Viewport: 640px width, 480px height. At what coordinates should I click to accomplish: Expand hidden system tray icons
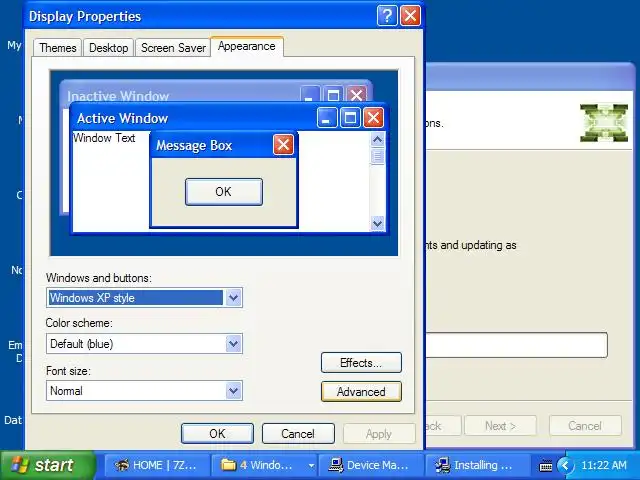(565, 465)
